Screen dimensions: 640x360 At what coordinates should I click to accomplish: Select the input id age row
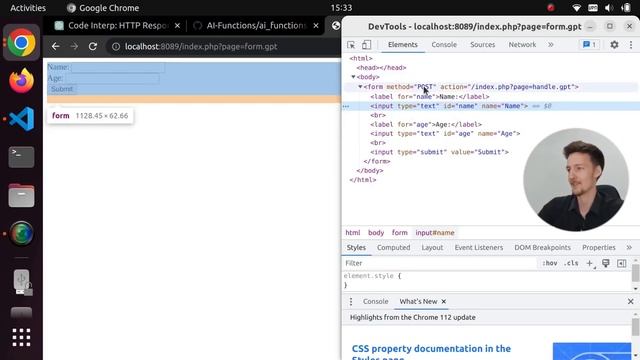445,133
